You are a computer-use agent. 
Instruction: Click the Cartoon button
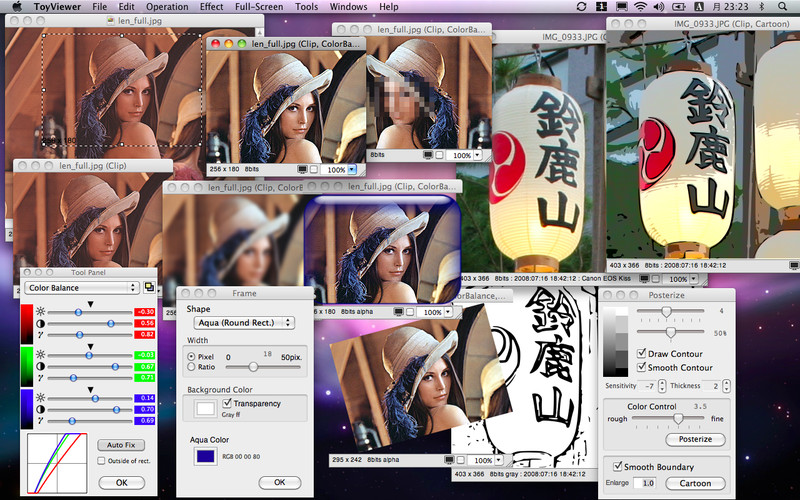[695, 483]
